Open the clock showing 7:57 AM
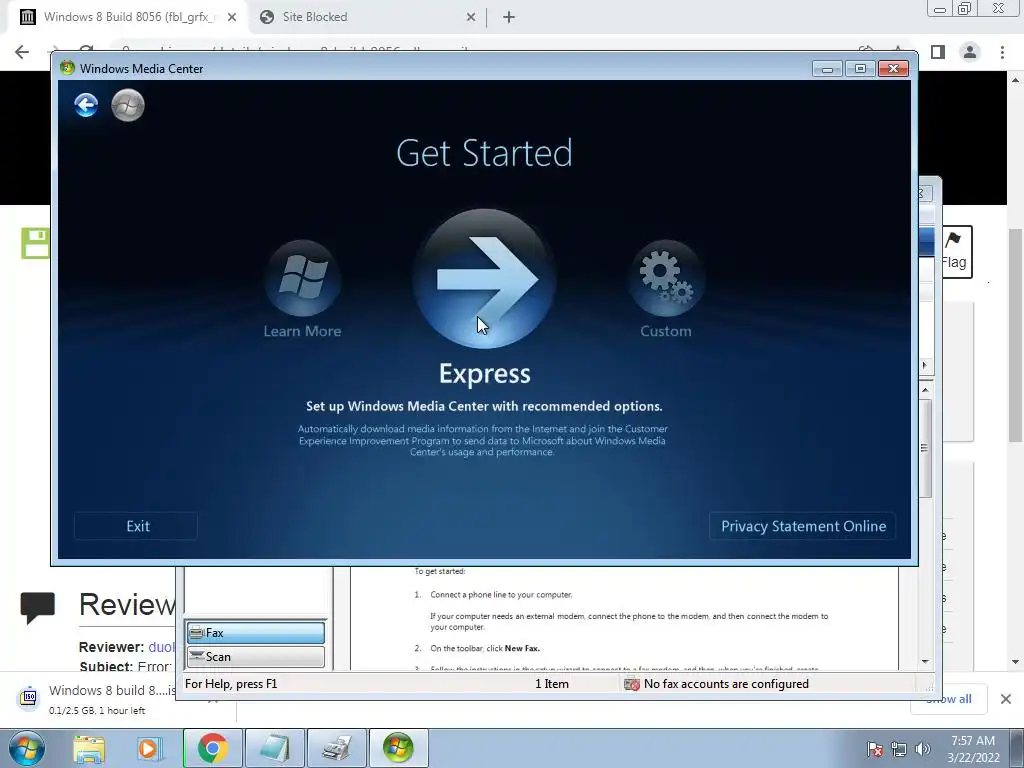This screenshot has height=768, width=1024. click(x=973, y=749)
